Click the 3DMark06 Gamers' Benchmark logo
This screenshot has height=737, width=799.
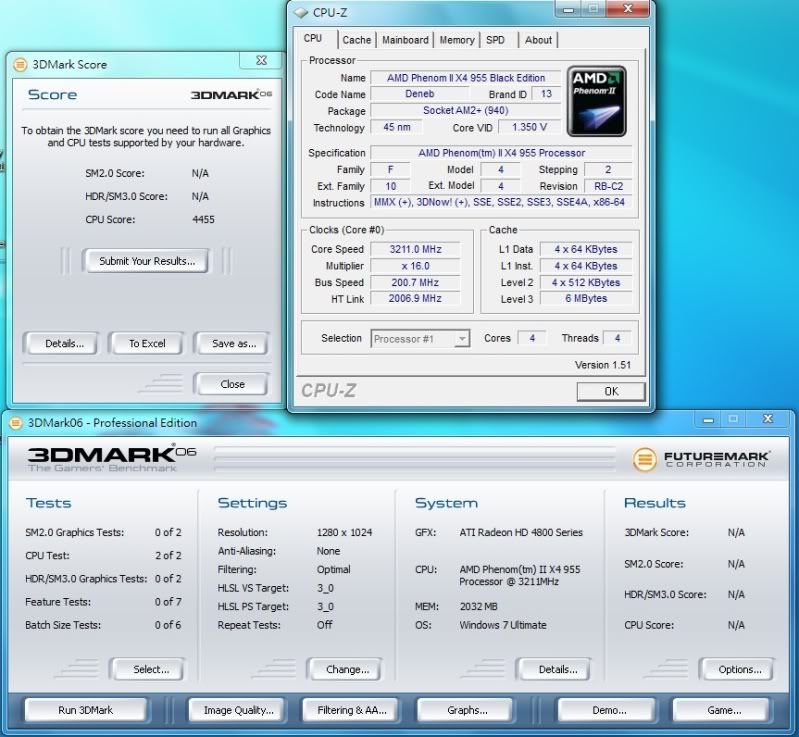tap(111, 458)
